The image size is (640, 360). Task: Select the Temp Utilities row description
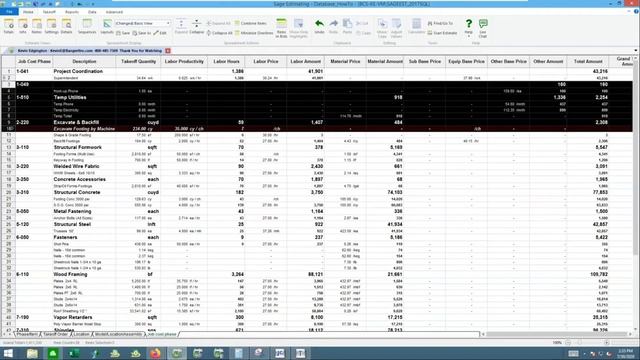[x=70, y=98]
